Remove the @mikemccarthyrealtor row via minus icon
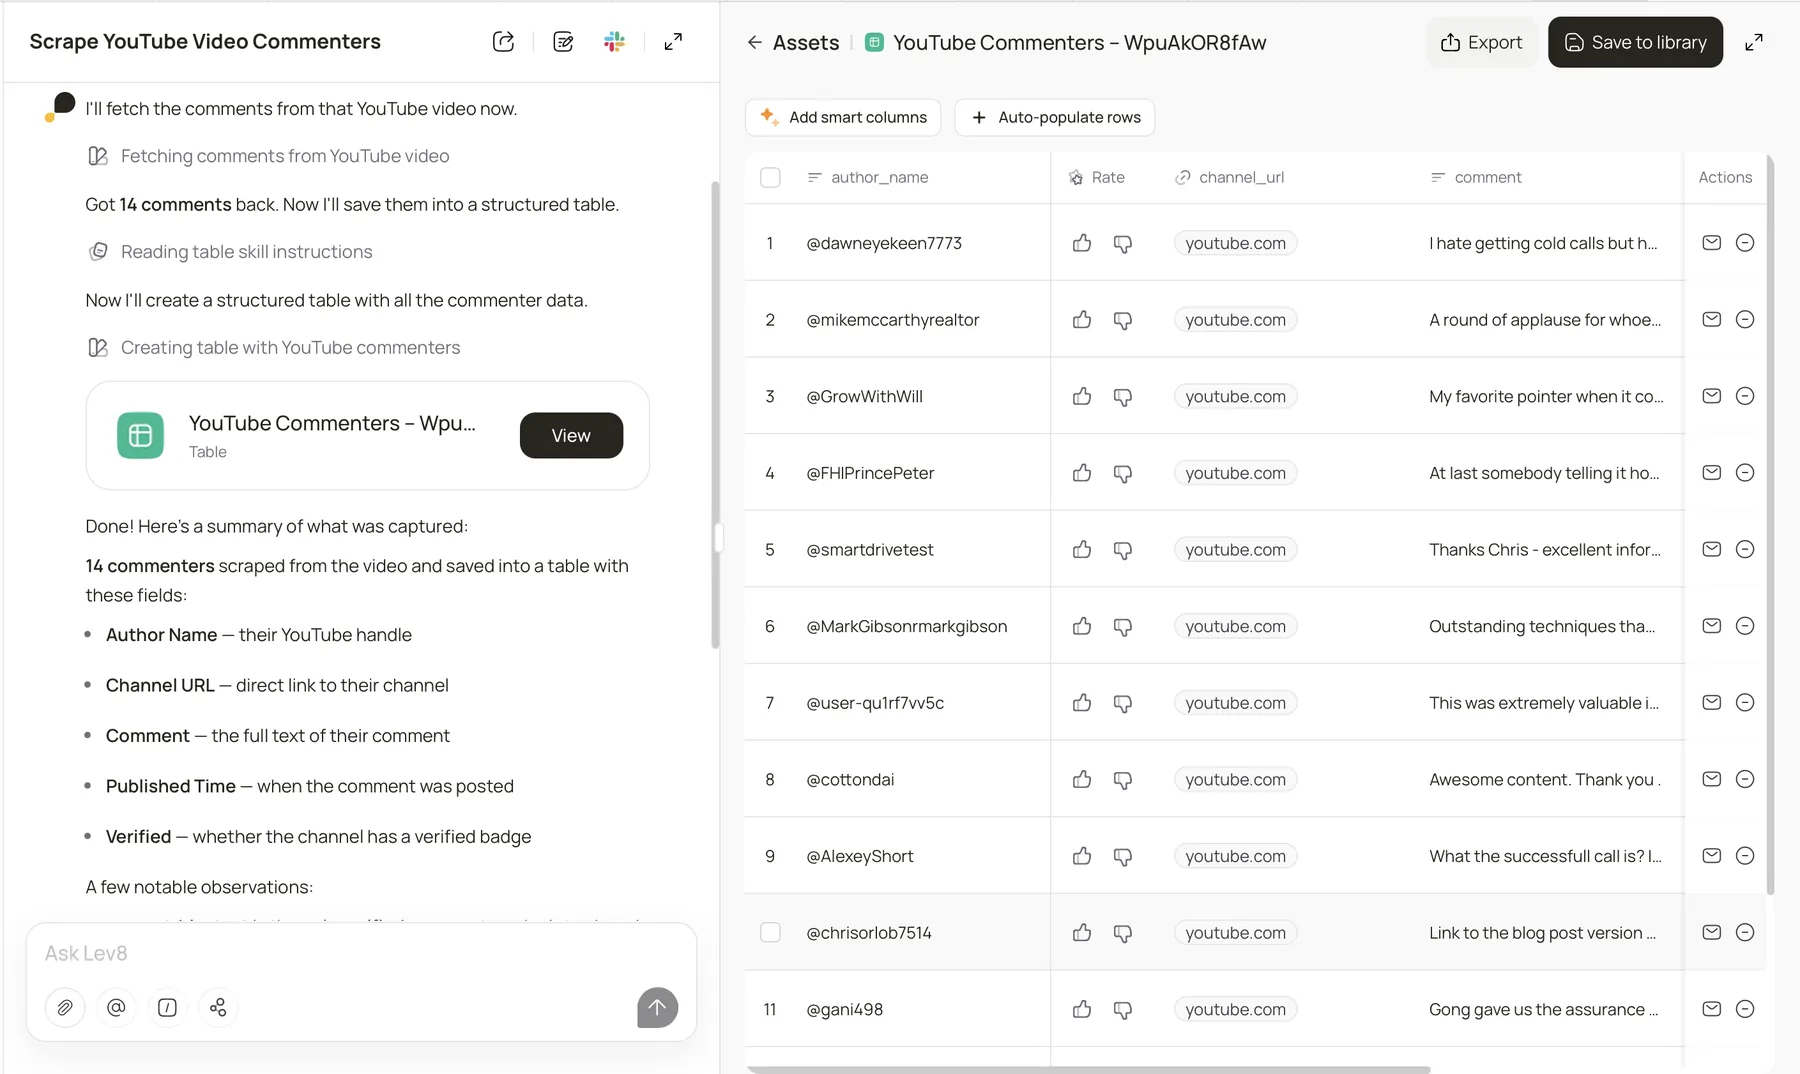Screen dimensions: 1800x1074 1745,320
